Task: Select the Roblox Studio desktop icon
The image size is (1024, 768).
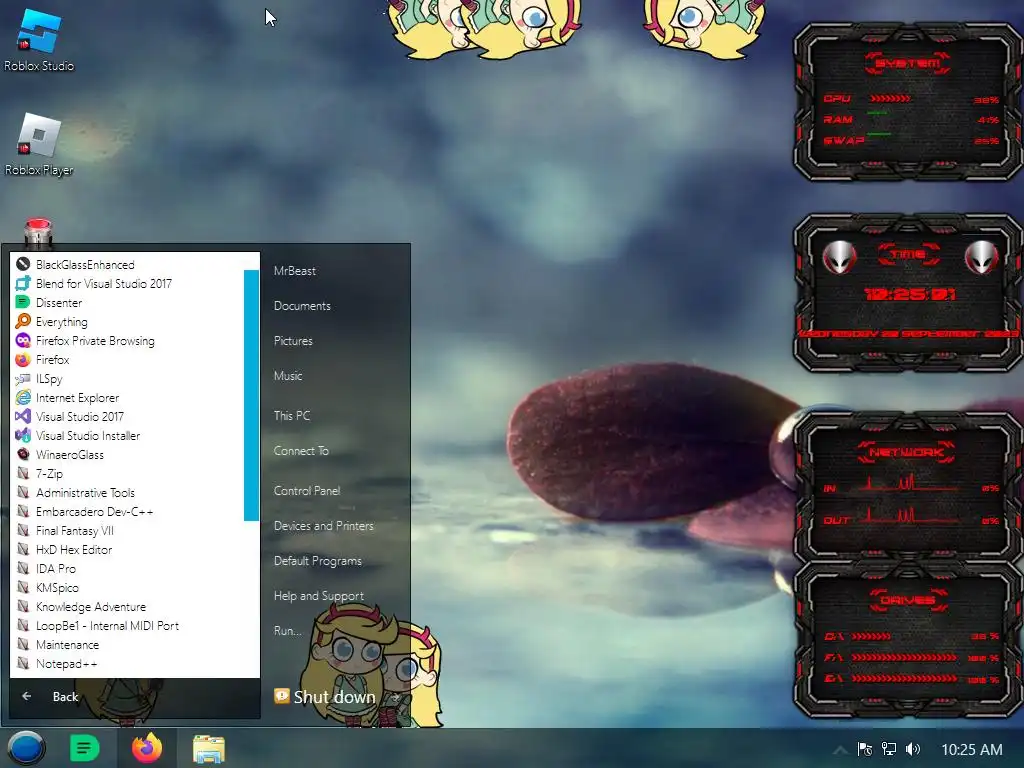Action: tap(39, 40)
